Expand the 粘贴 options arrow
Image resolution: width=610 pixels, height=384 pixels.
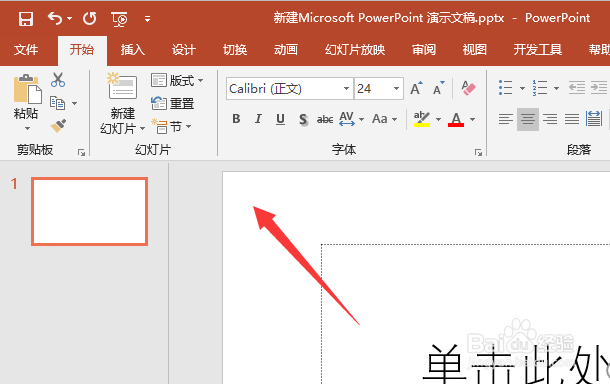27,128
